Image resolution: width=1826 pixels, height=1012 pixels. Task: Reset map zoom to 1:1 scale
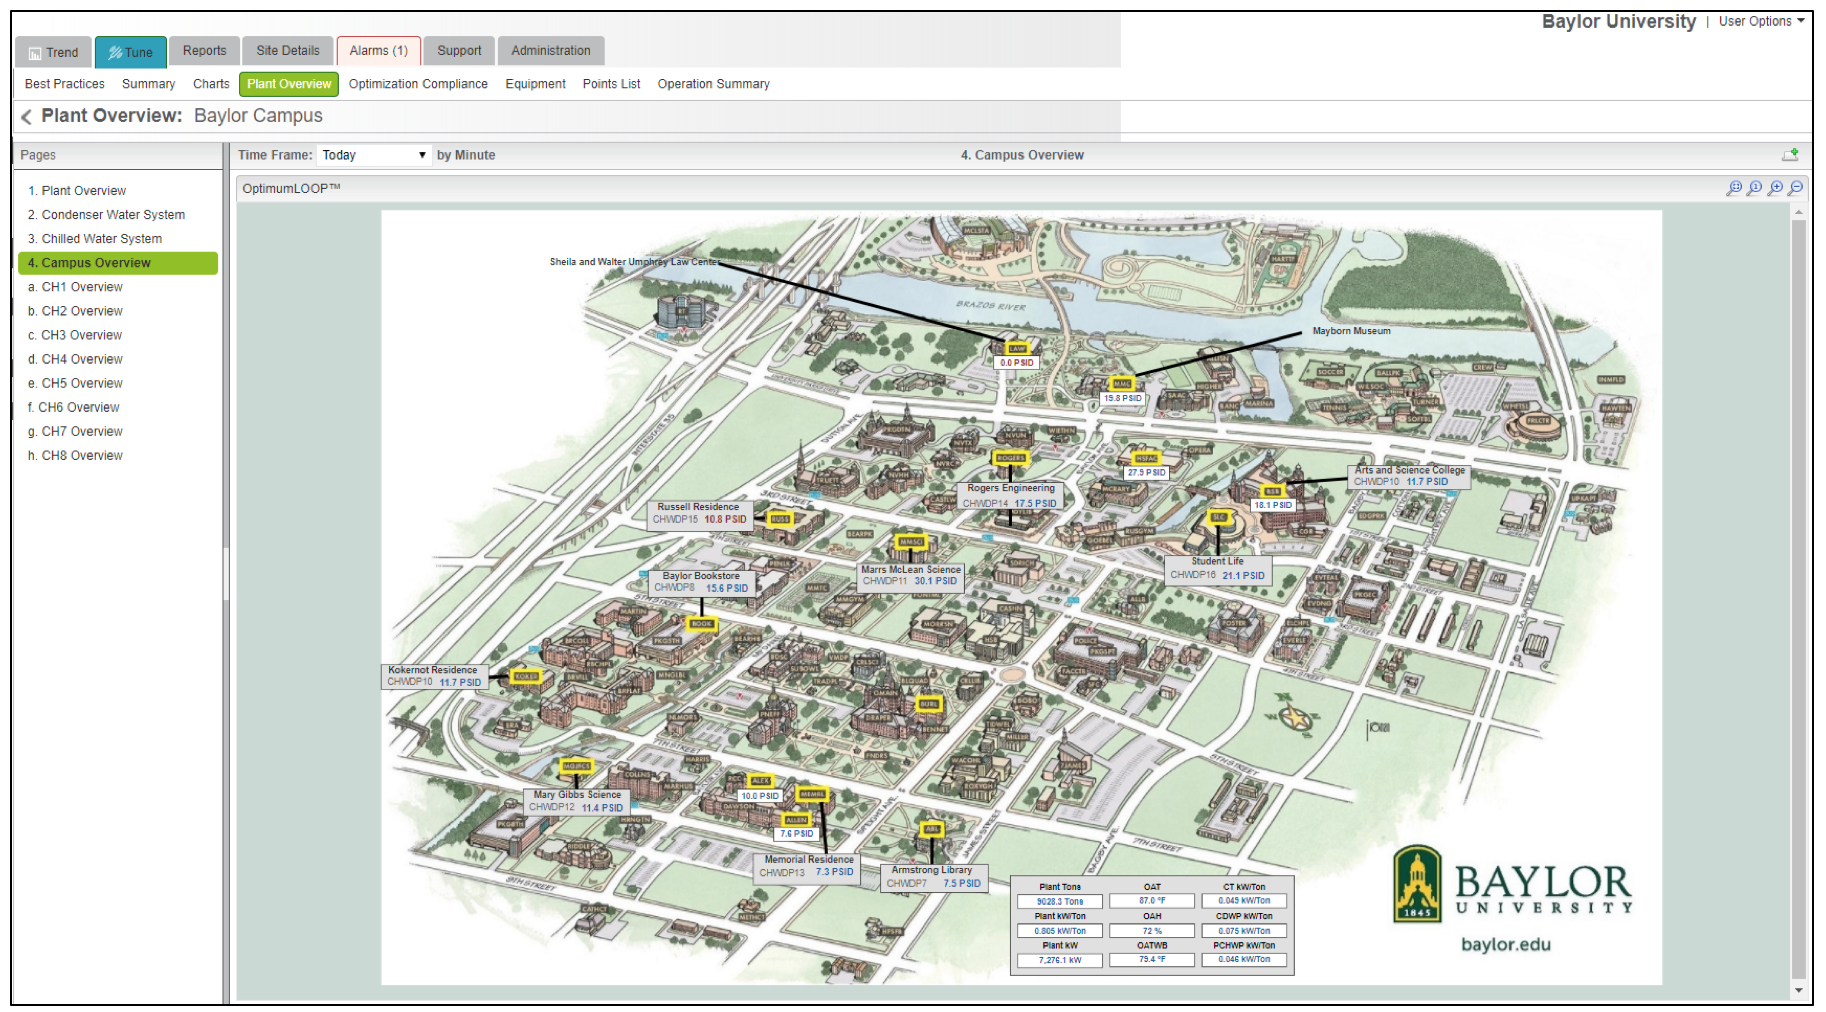(x=1756, y=187)
